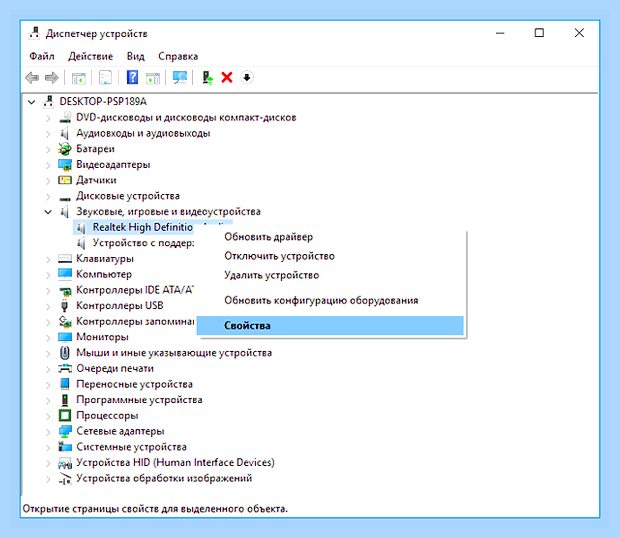
Task: Click the Сетевые адаптеры network icon
Action: [x=65, y=431]
